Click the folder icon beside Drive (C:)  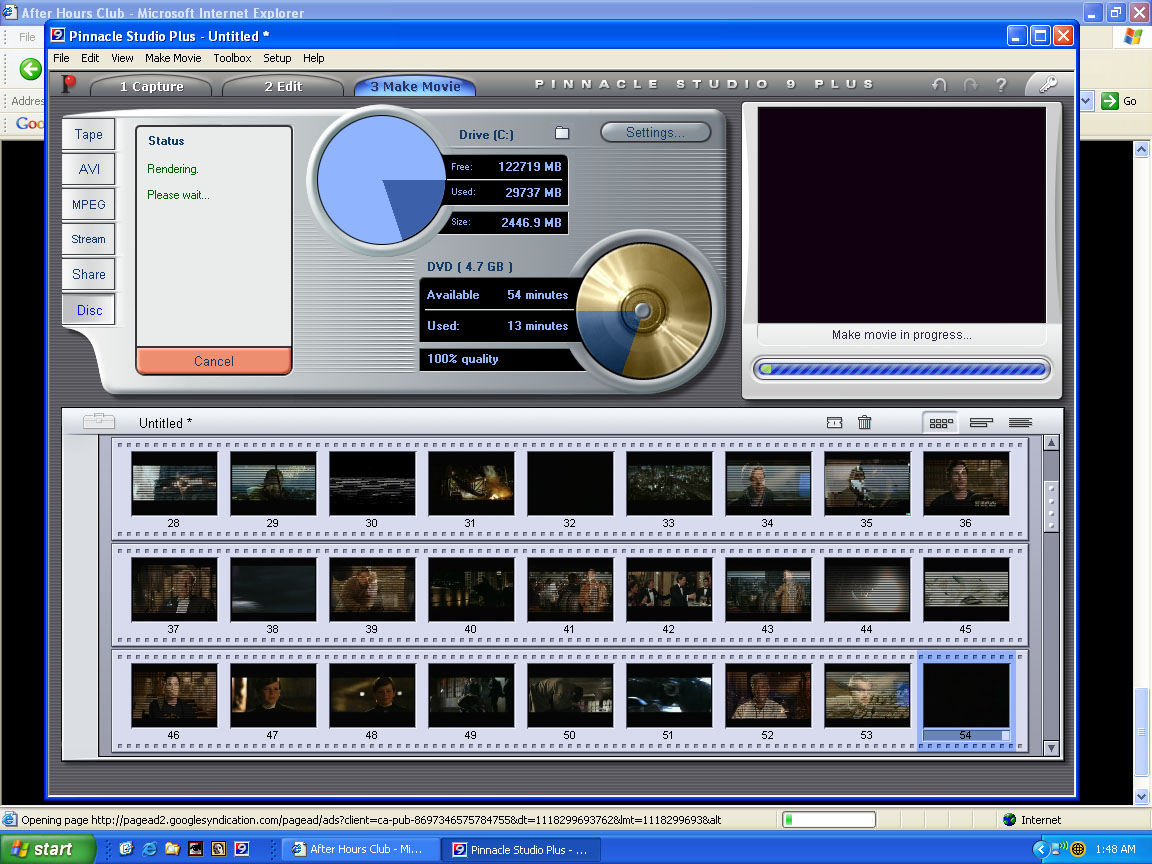pos(562,133)
